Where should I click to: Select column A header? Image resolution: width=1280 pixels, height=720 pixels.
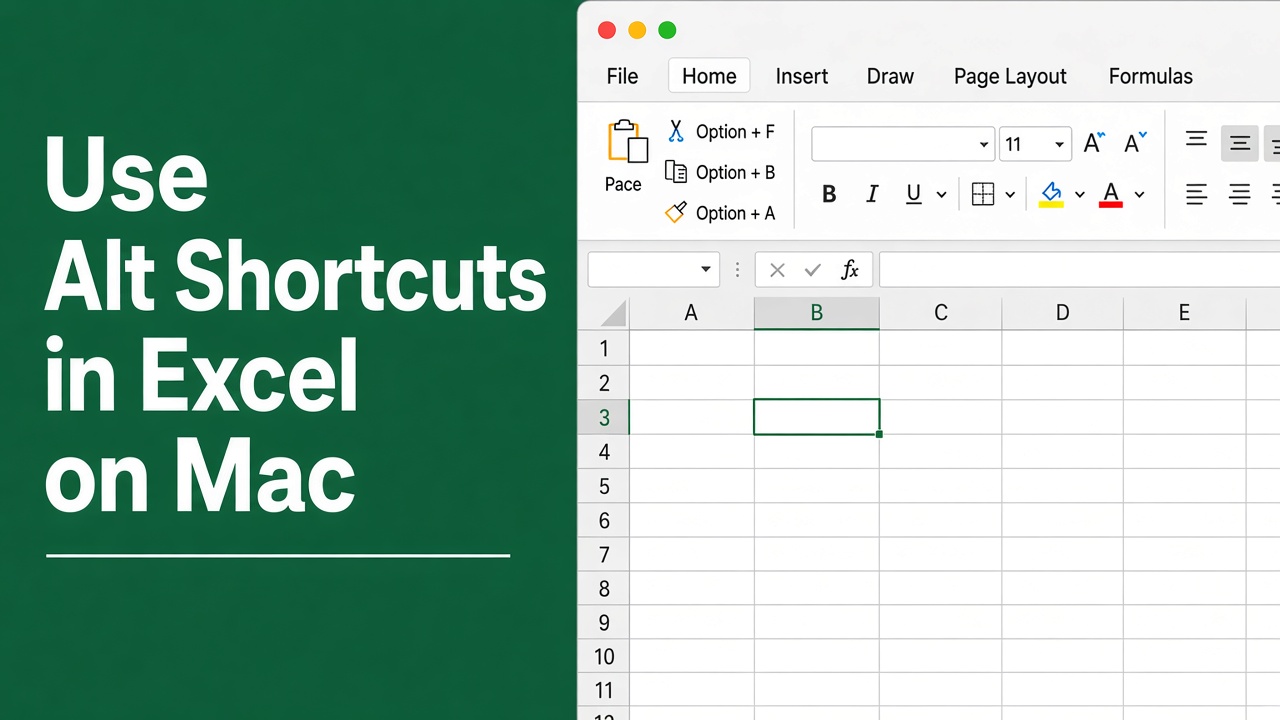pyautogui.click(x=691, y=313)
